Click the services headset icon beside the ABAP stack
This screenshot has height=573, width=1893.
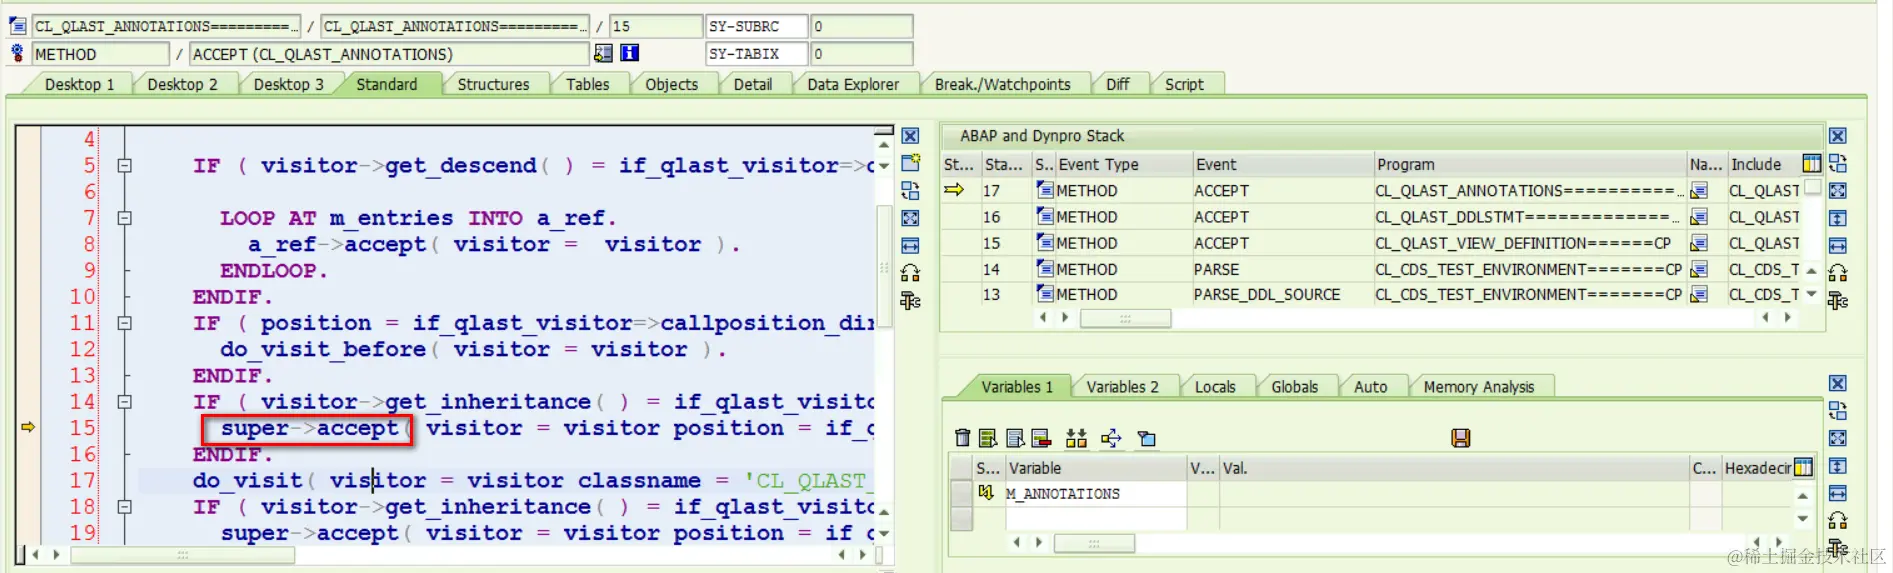[x=1838, y=272]
